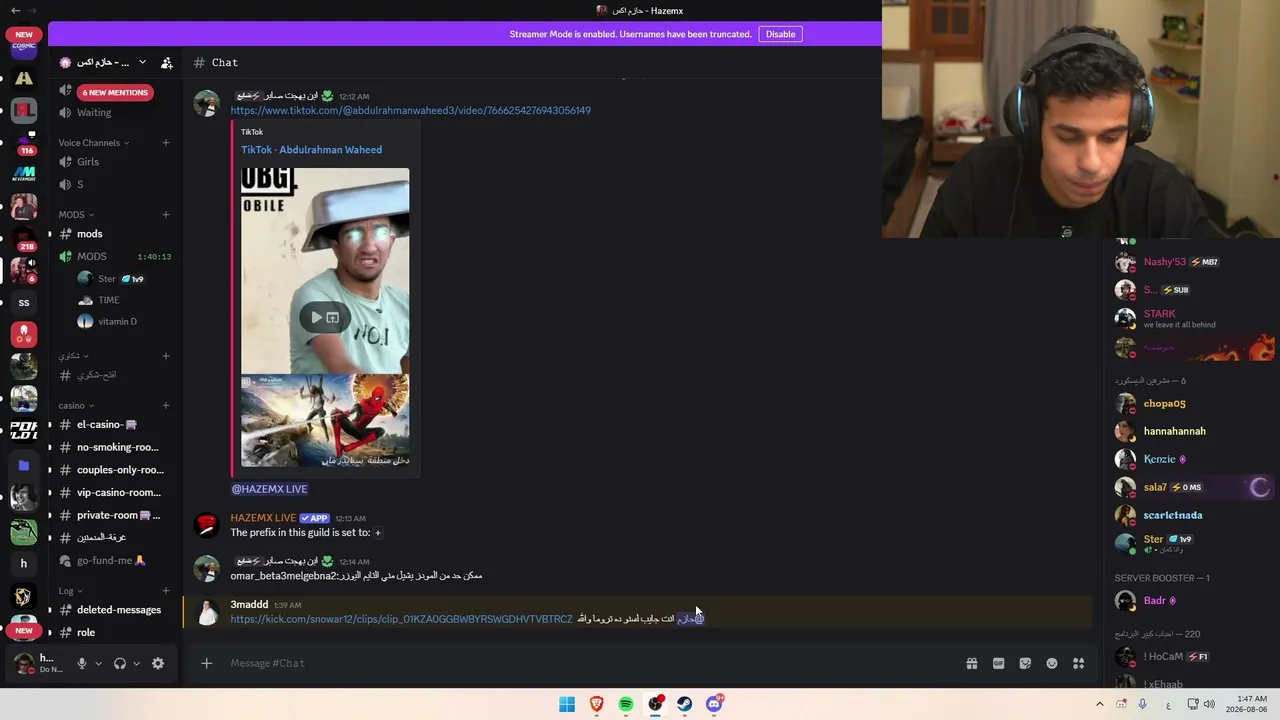The height and width of the screenshot is (720, 1280).
Task: Launch Brave browser from taskbar
Action: click(x=597, y=704)
